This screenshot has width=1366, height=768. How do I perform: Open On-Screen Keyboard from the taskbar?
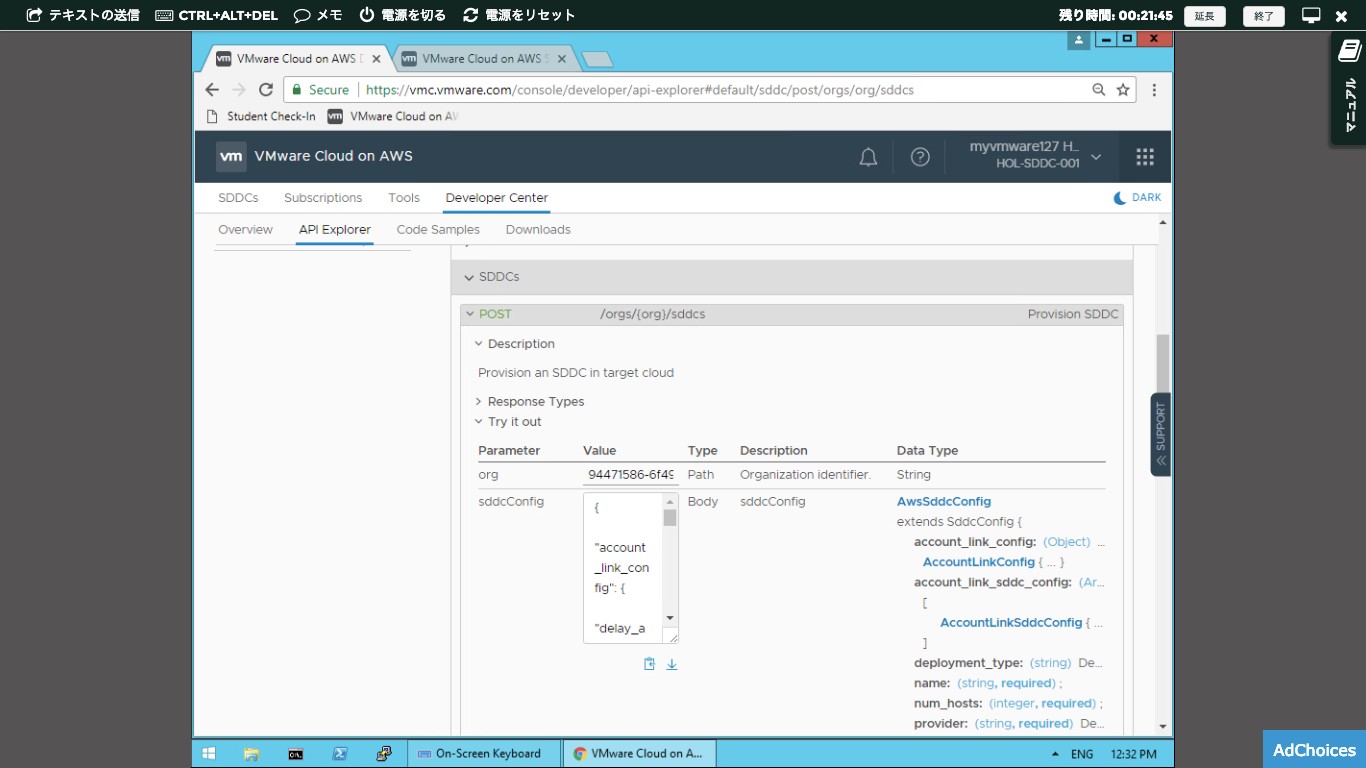484,754
